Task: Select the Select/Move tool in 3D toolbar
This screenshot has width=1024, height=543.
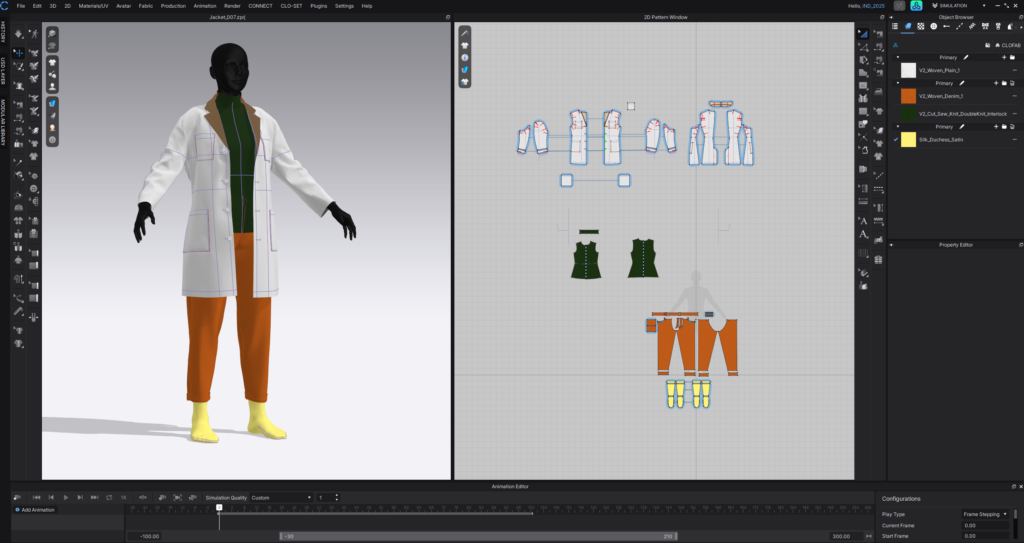Action: point(18,53)
